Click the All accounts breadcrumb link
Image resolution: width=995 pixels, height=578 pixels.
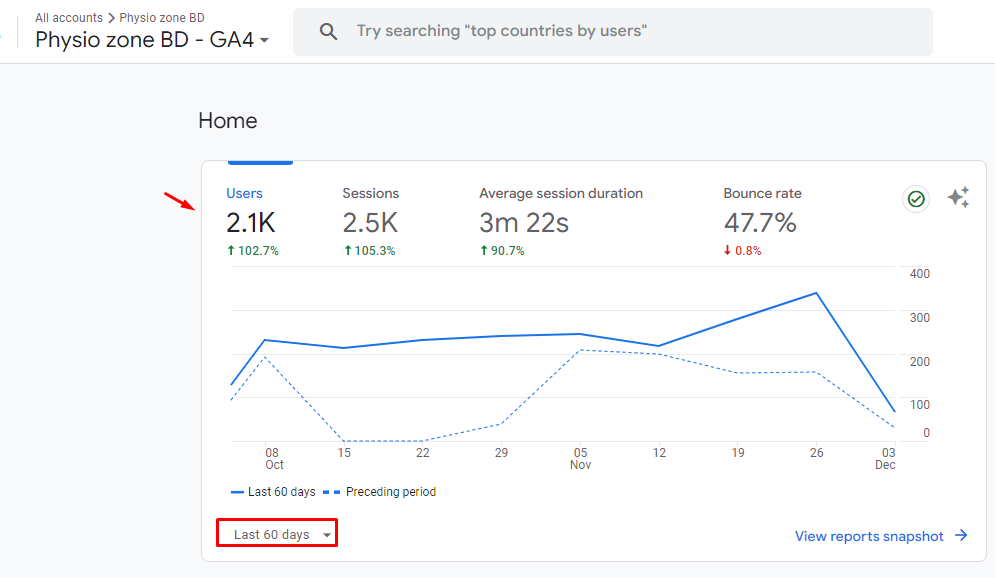69,18
